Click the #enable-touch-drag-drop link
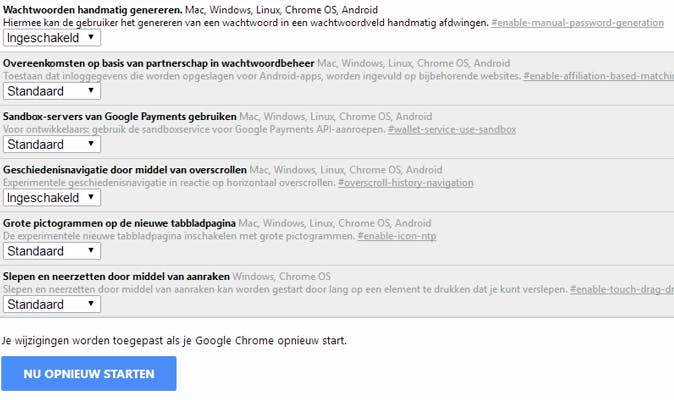This screenshot has width=674, height=400. coord(621,289)
